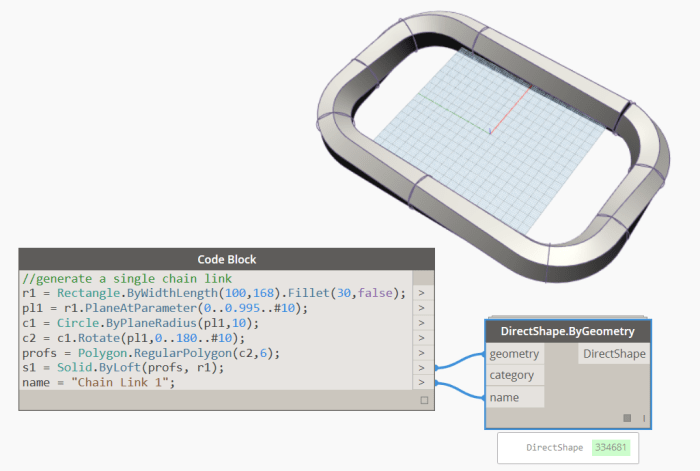Select the DirectShape.ByGeometry node title

pyautogui.click(x=567, y=331)
